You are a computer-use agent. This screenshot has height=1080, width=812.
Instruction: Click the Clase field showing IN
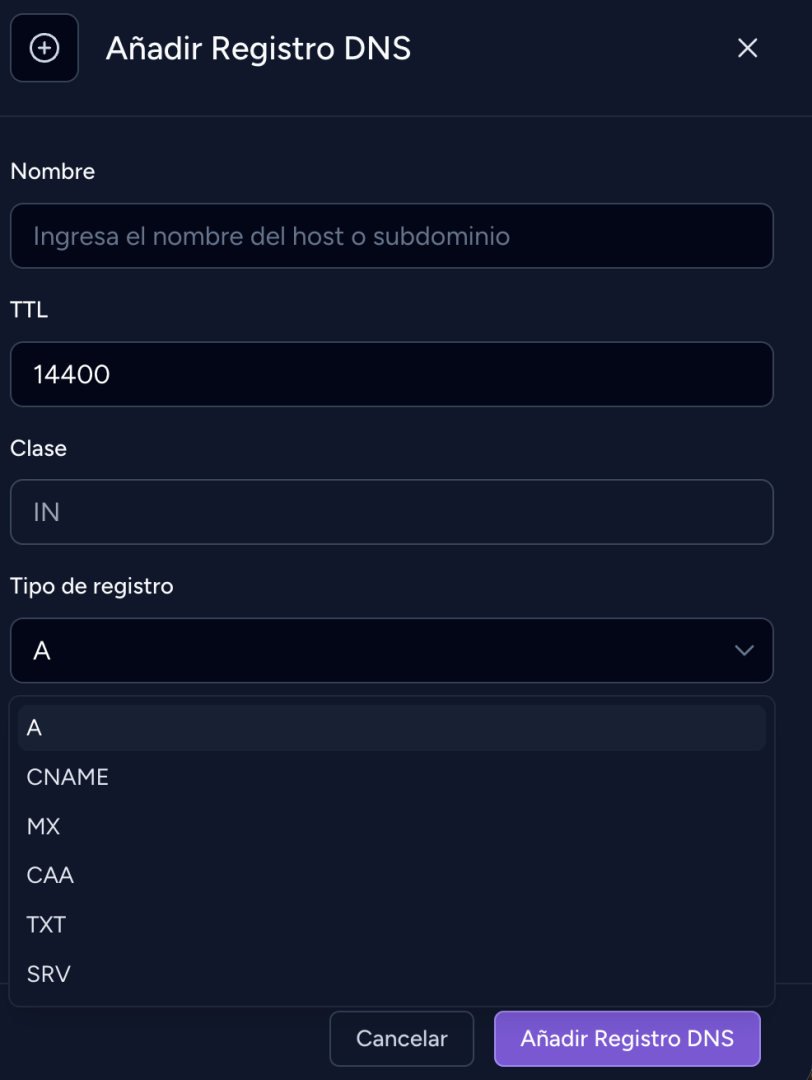click(x=391, y=512)
